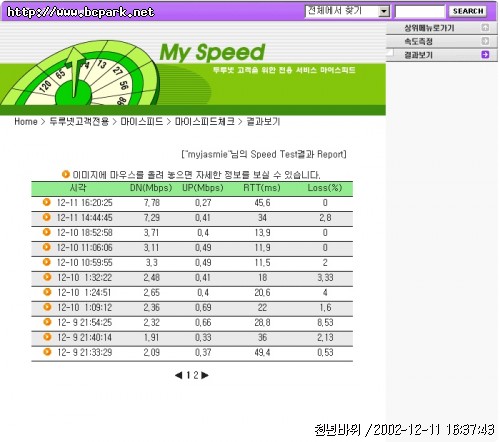Screen dimensions: 500x442
Task: Click download value 2,09
Action: coord(152,352)
